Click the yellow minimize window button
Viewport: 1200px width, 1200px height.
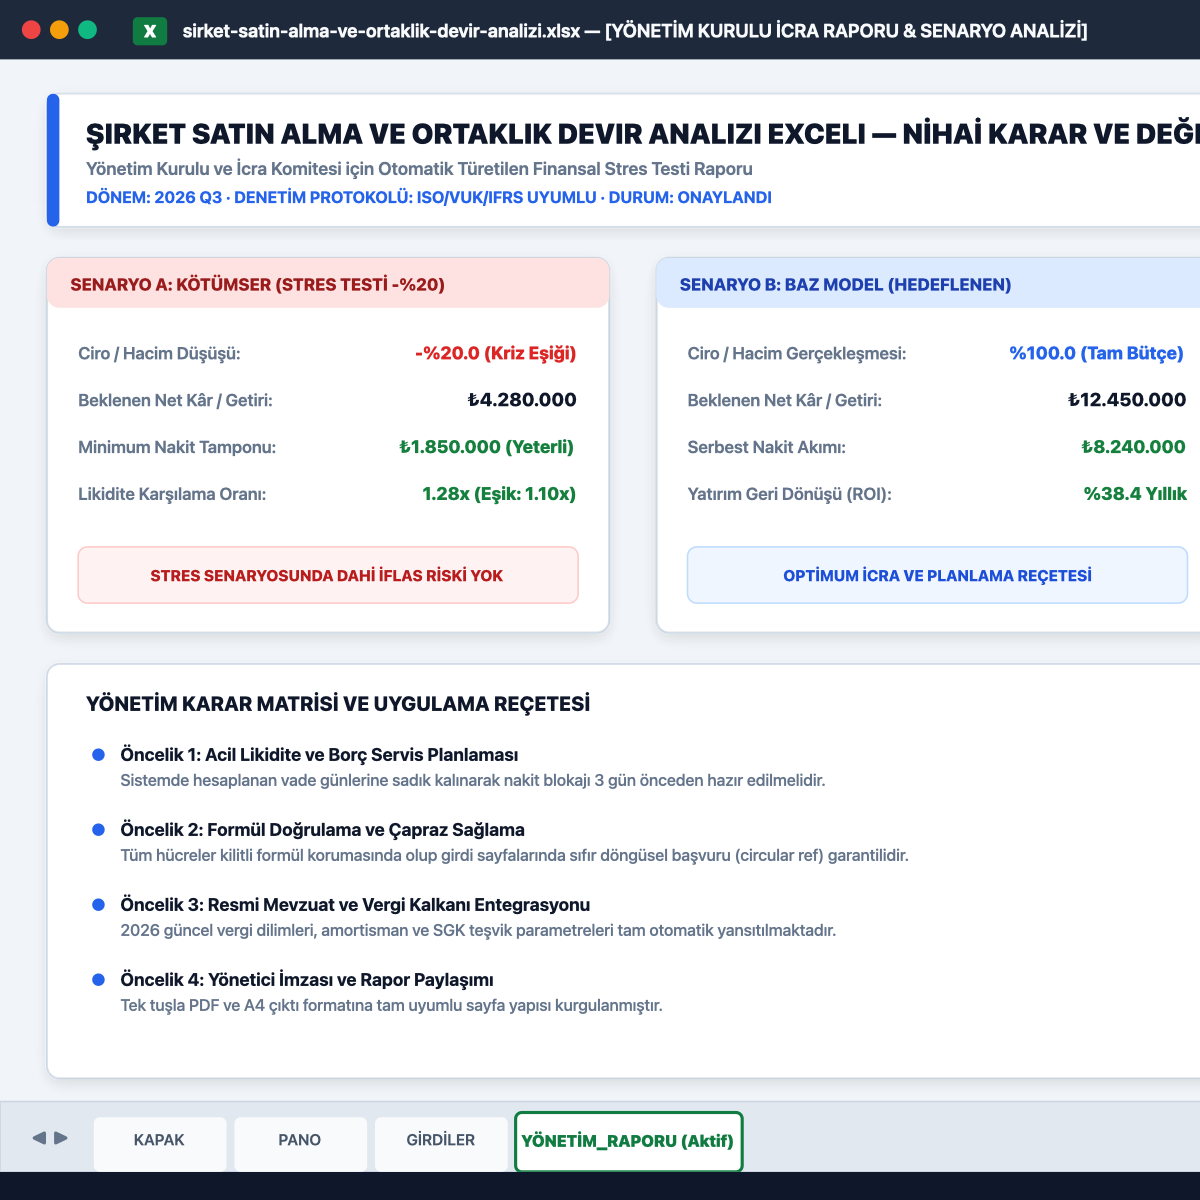click(59, 30)
